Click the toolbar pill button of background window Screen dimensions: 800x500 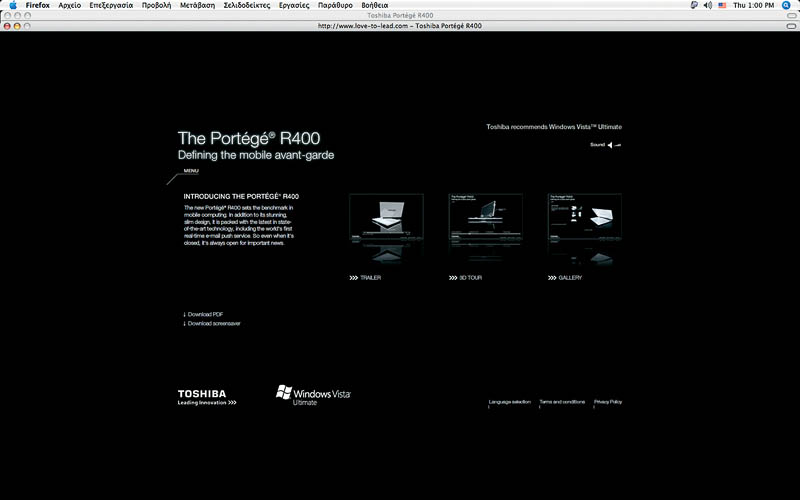tap(791, 15)
